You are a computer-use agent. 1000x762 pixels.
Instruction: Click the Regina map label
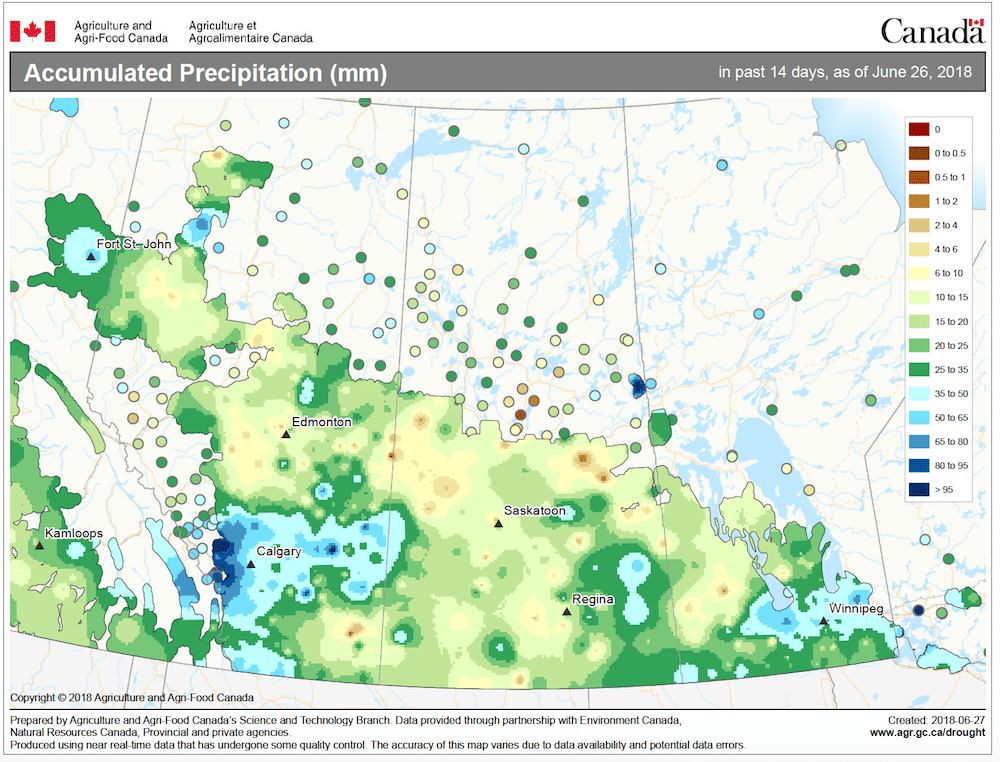[593, 599]
